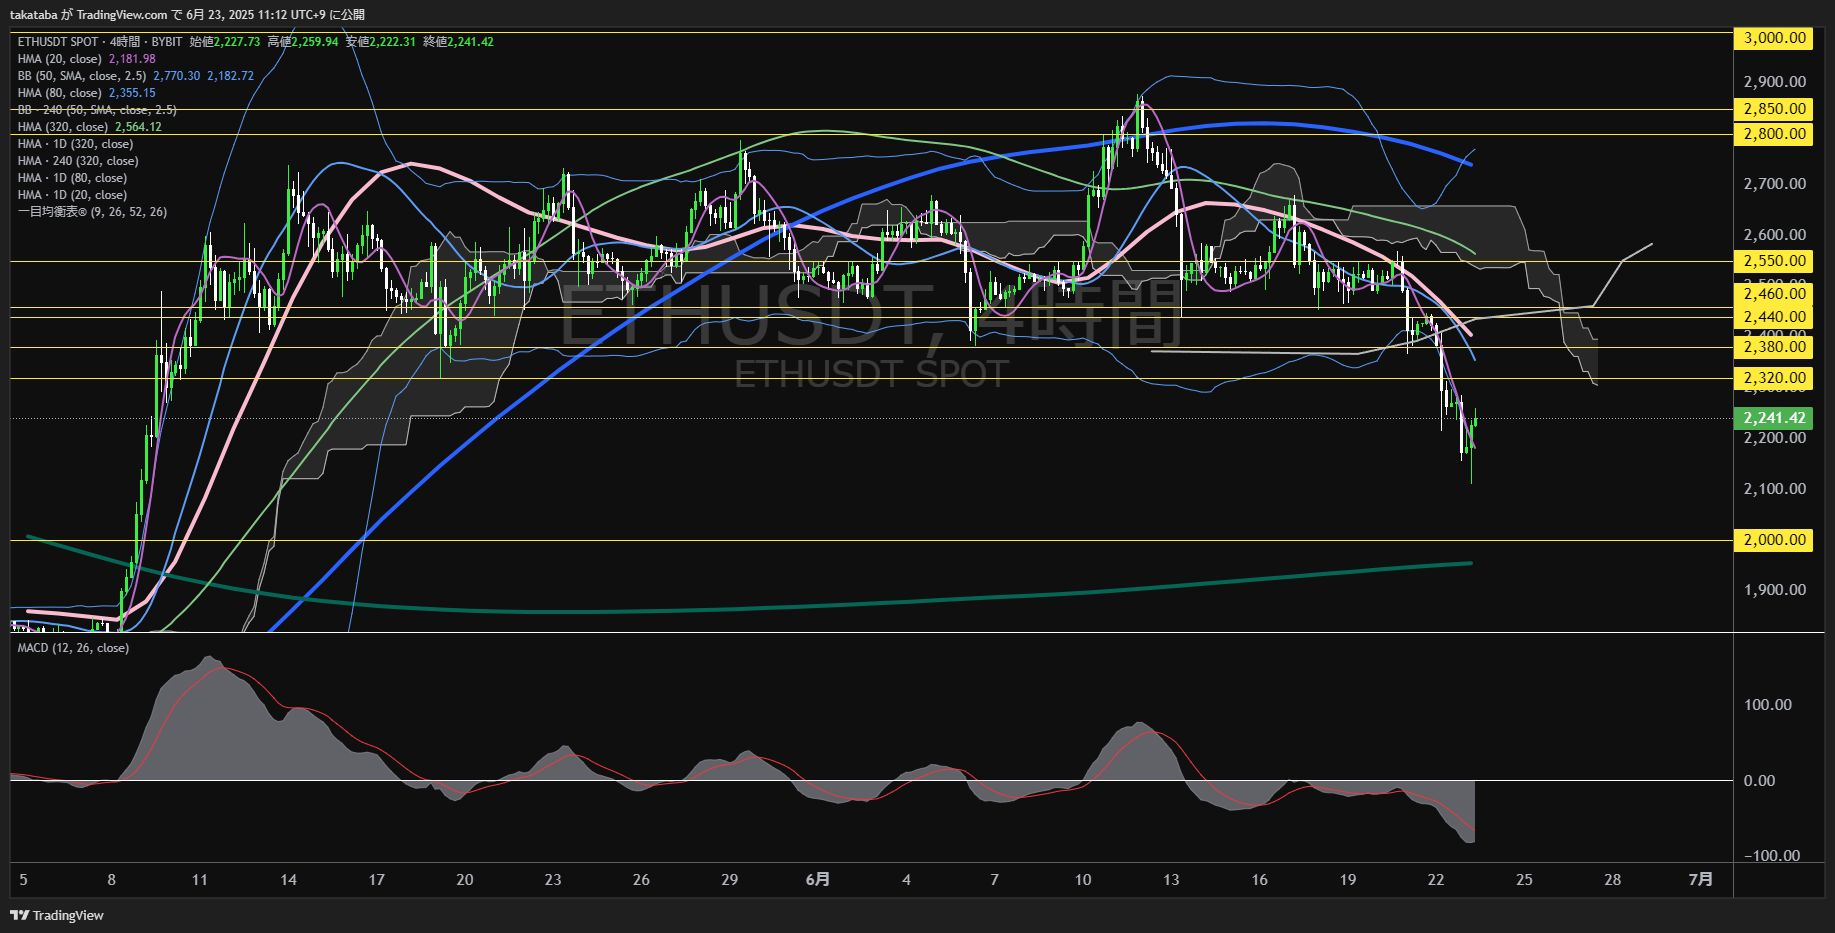1835x933 pixels.
Task: Click the 28 date label on time axis
Action: [1613, 880]
